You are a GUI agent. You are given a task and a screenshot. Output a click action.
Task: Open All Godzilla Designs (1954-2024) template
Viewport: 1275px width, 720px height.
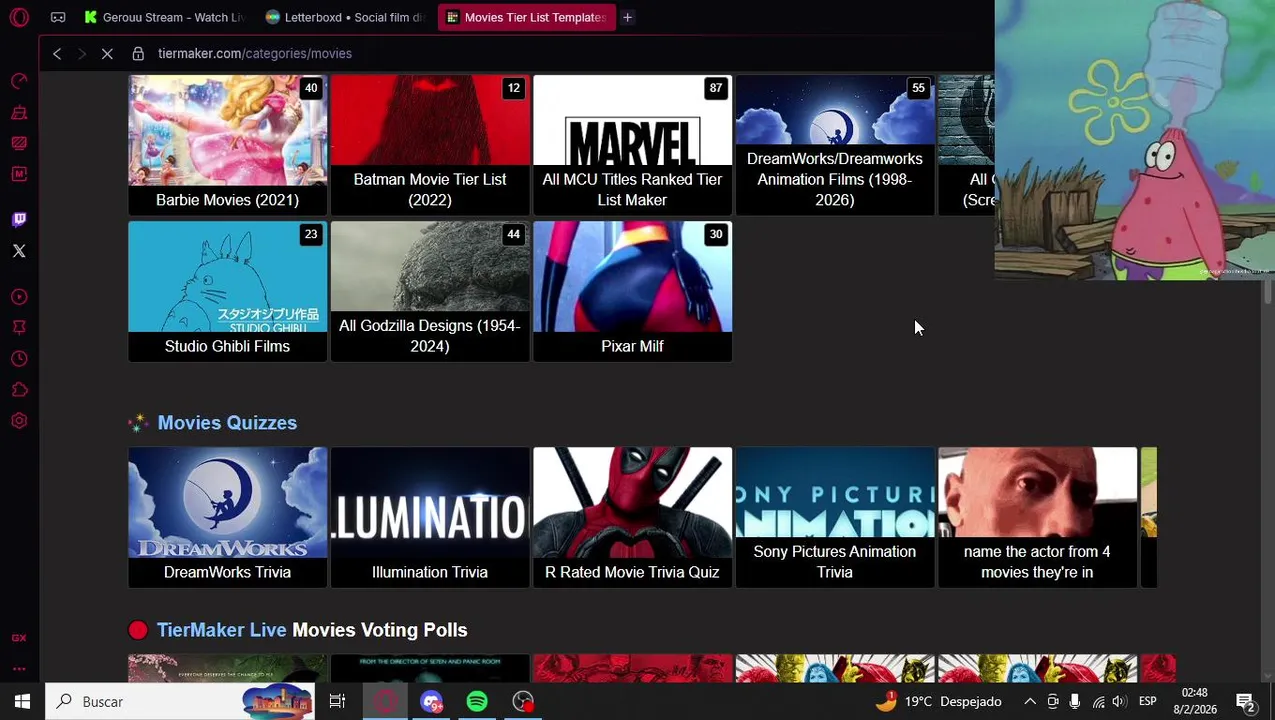coord(430,291)
